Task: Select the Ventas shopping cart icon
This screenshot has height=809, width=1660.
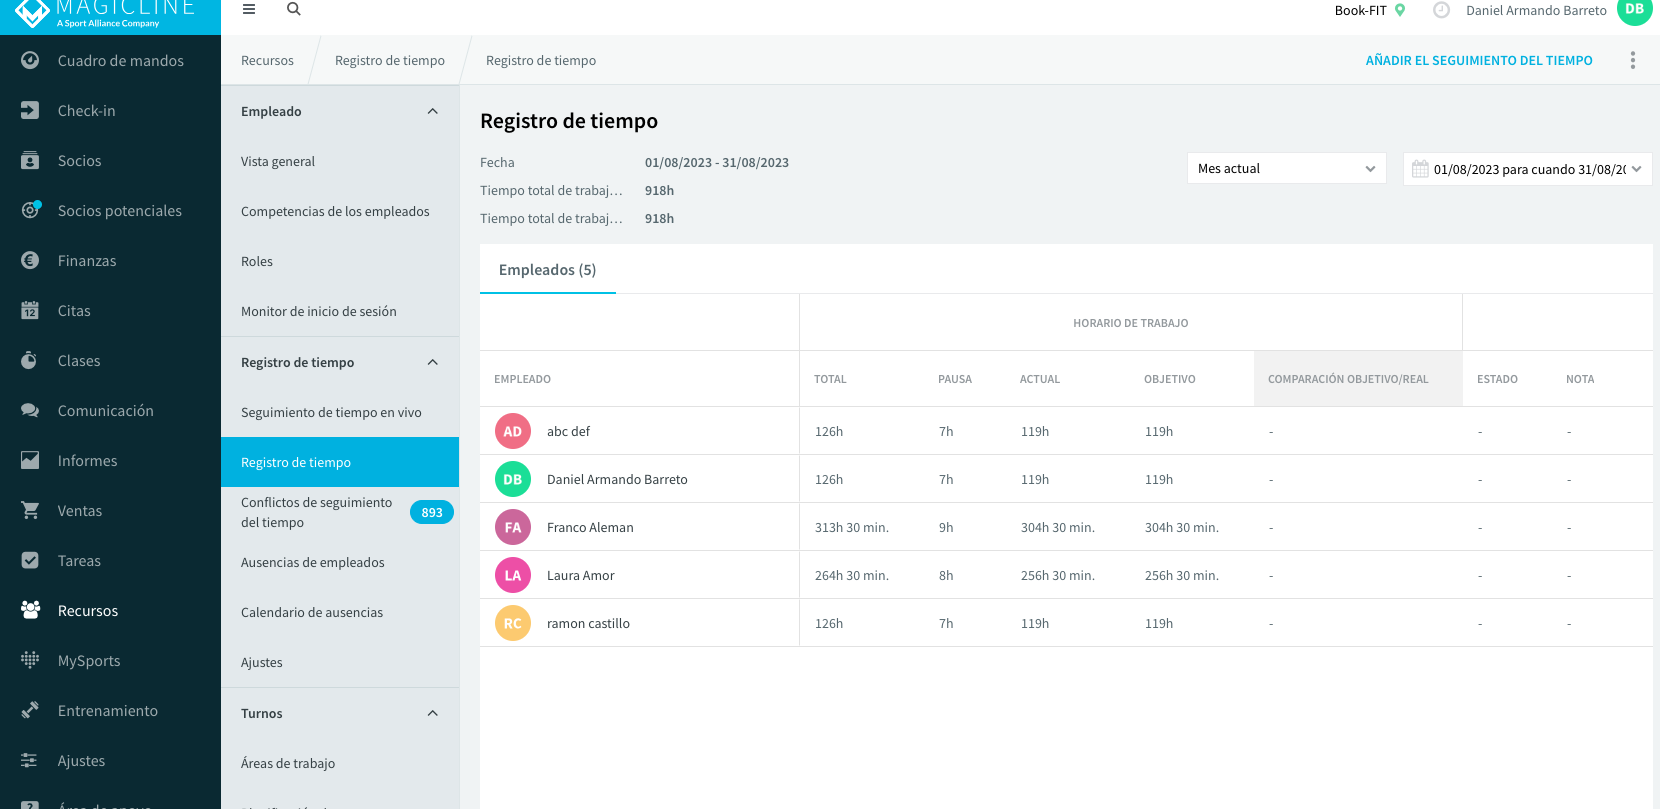Action: [x=30, y=510]
